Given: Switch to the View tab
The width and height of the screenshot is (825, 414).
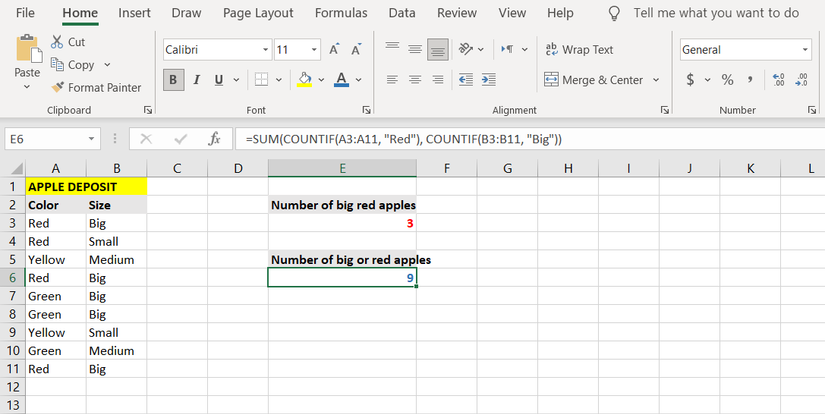Looking at the screenshot, I should pyautogui.click(x=512, y=13).
